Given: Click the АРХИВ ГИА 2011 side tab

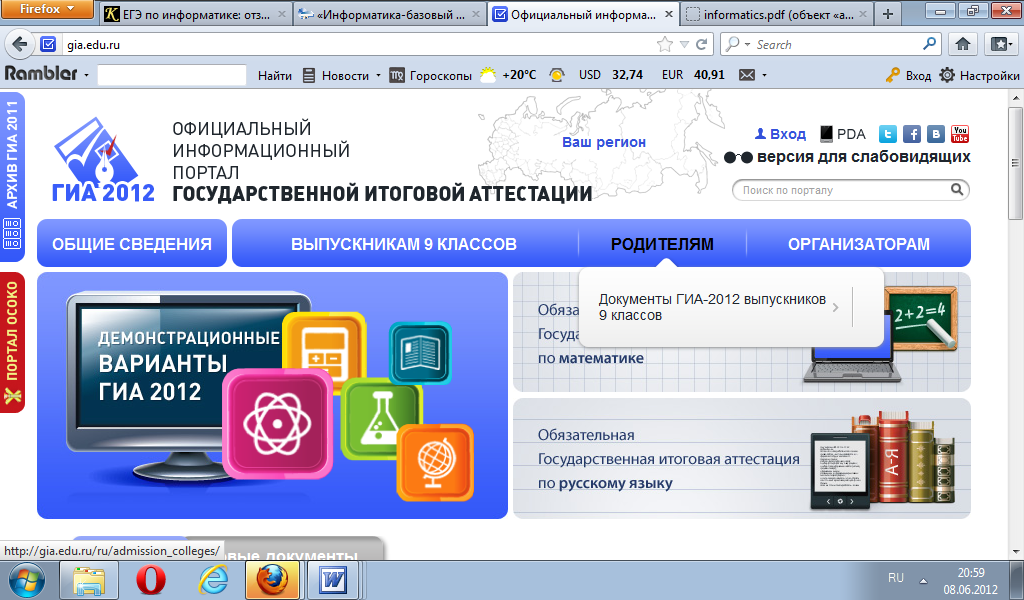Looking at the screenshot, I should coord(12,176).
